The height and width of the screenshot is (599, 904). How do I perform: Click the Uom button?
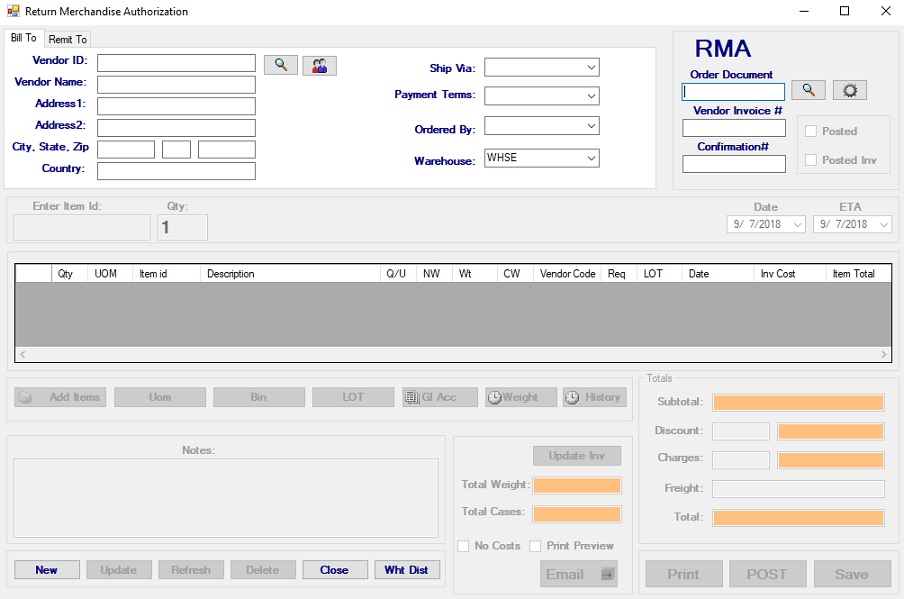point(160,397)
